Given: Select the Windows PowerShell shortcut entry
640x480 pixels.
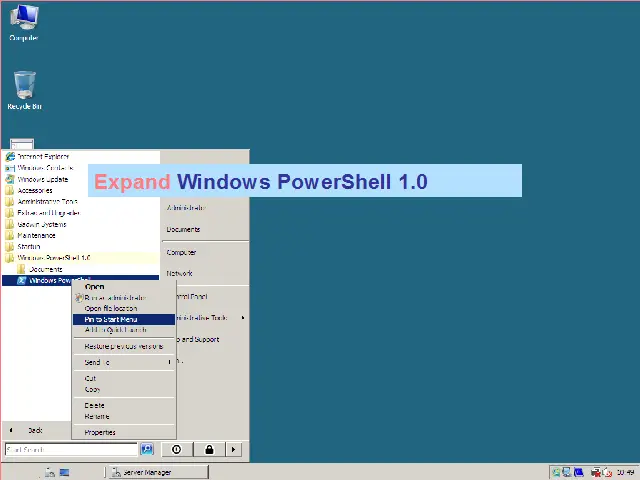Looking at the screenshot, I should [x=80, y=280].
